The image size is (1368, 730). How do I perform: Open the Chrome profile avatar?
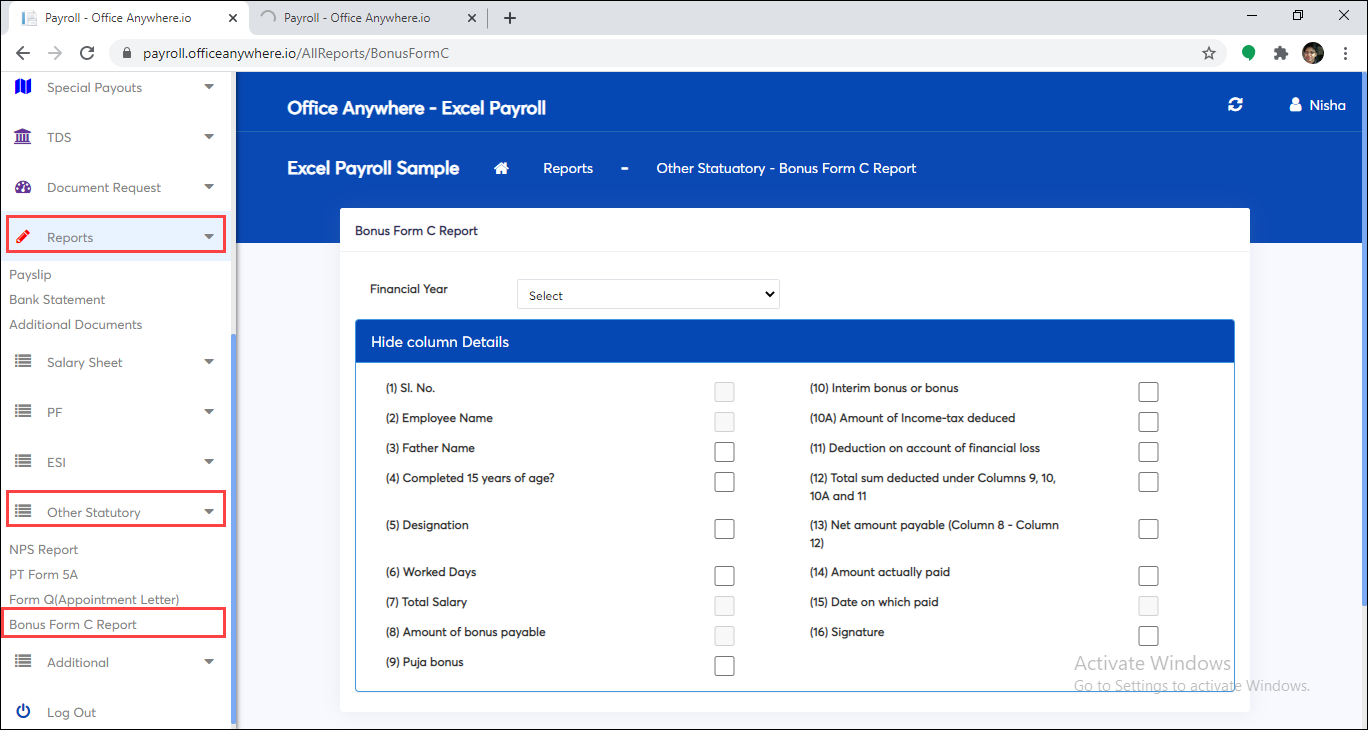coord(1313,53)
